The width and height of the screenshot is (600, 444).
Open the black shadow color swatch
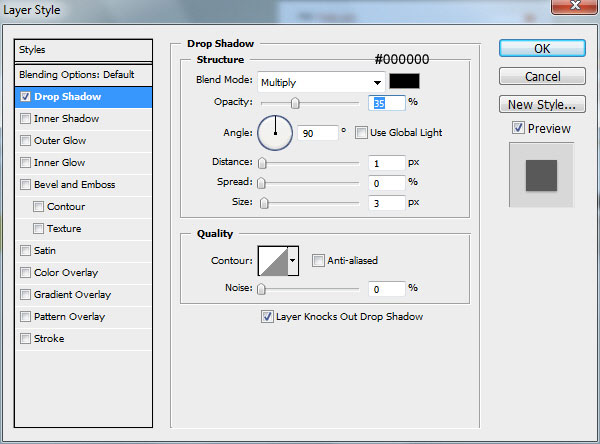point(404,81)
